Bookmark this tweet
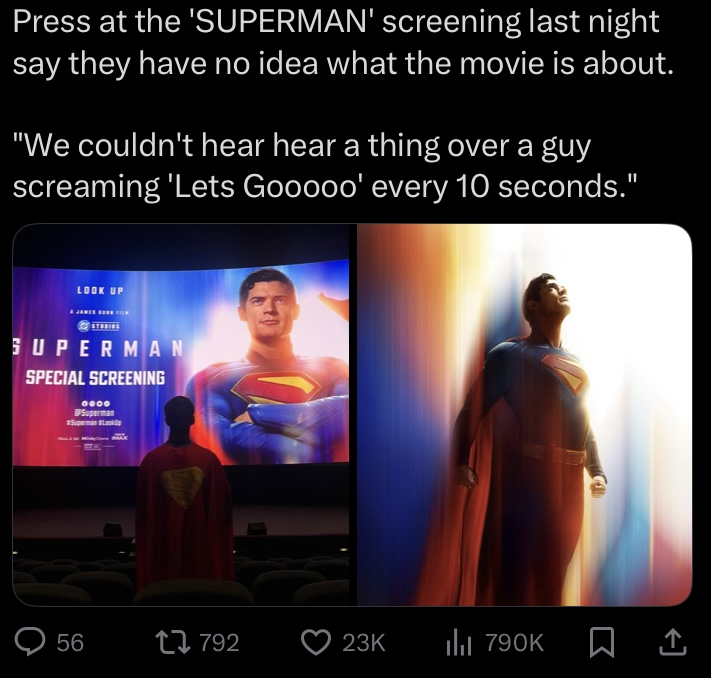This screenshot has width=711, height=678. 602,642
